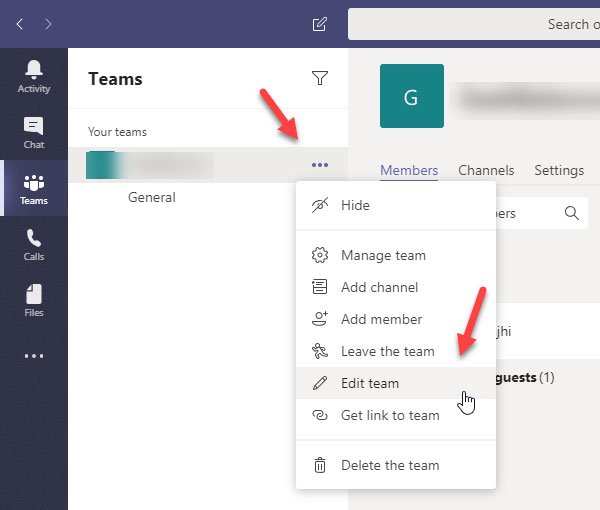Click the Delete trash can icon
Screen dimensions: 600x510
click(x=320, y=465)
